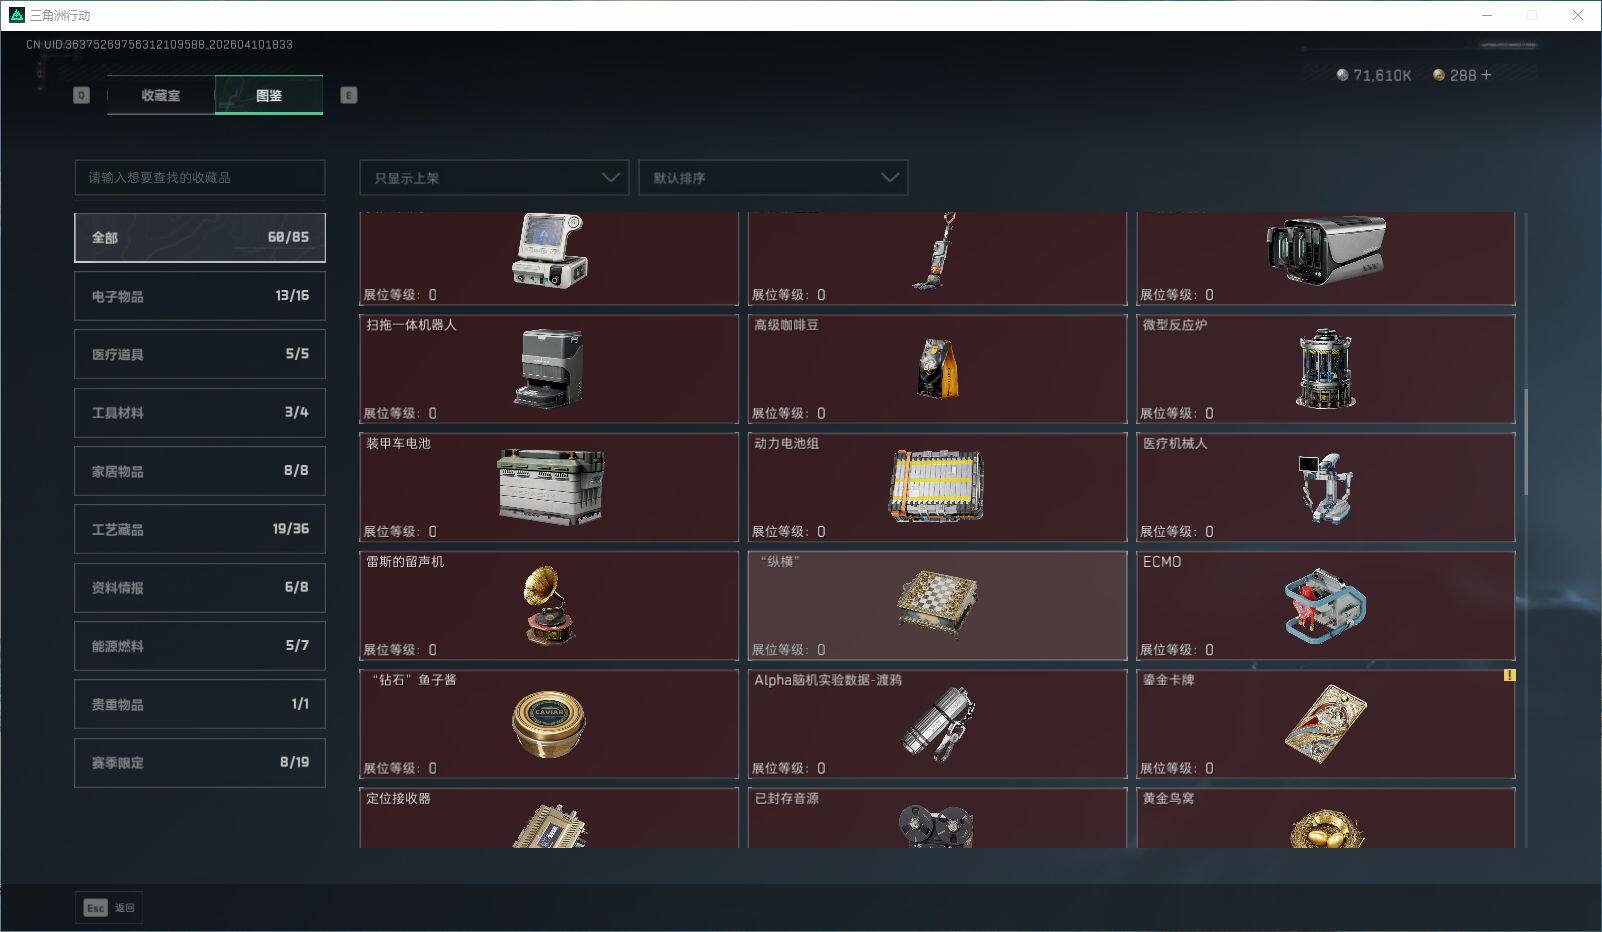Click the silver currency coin icon
The image size is (1602, 932).
(1342, 75)
